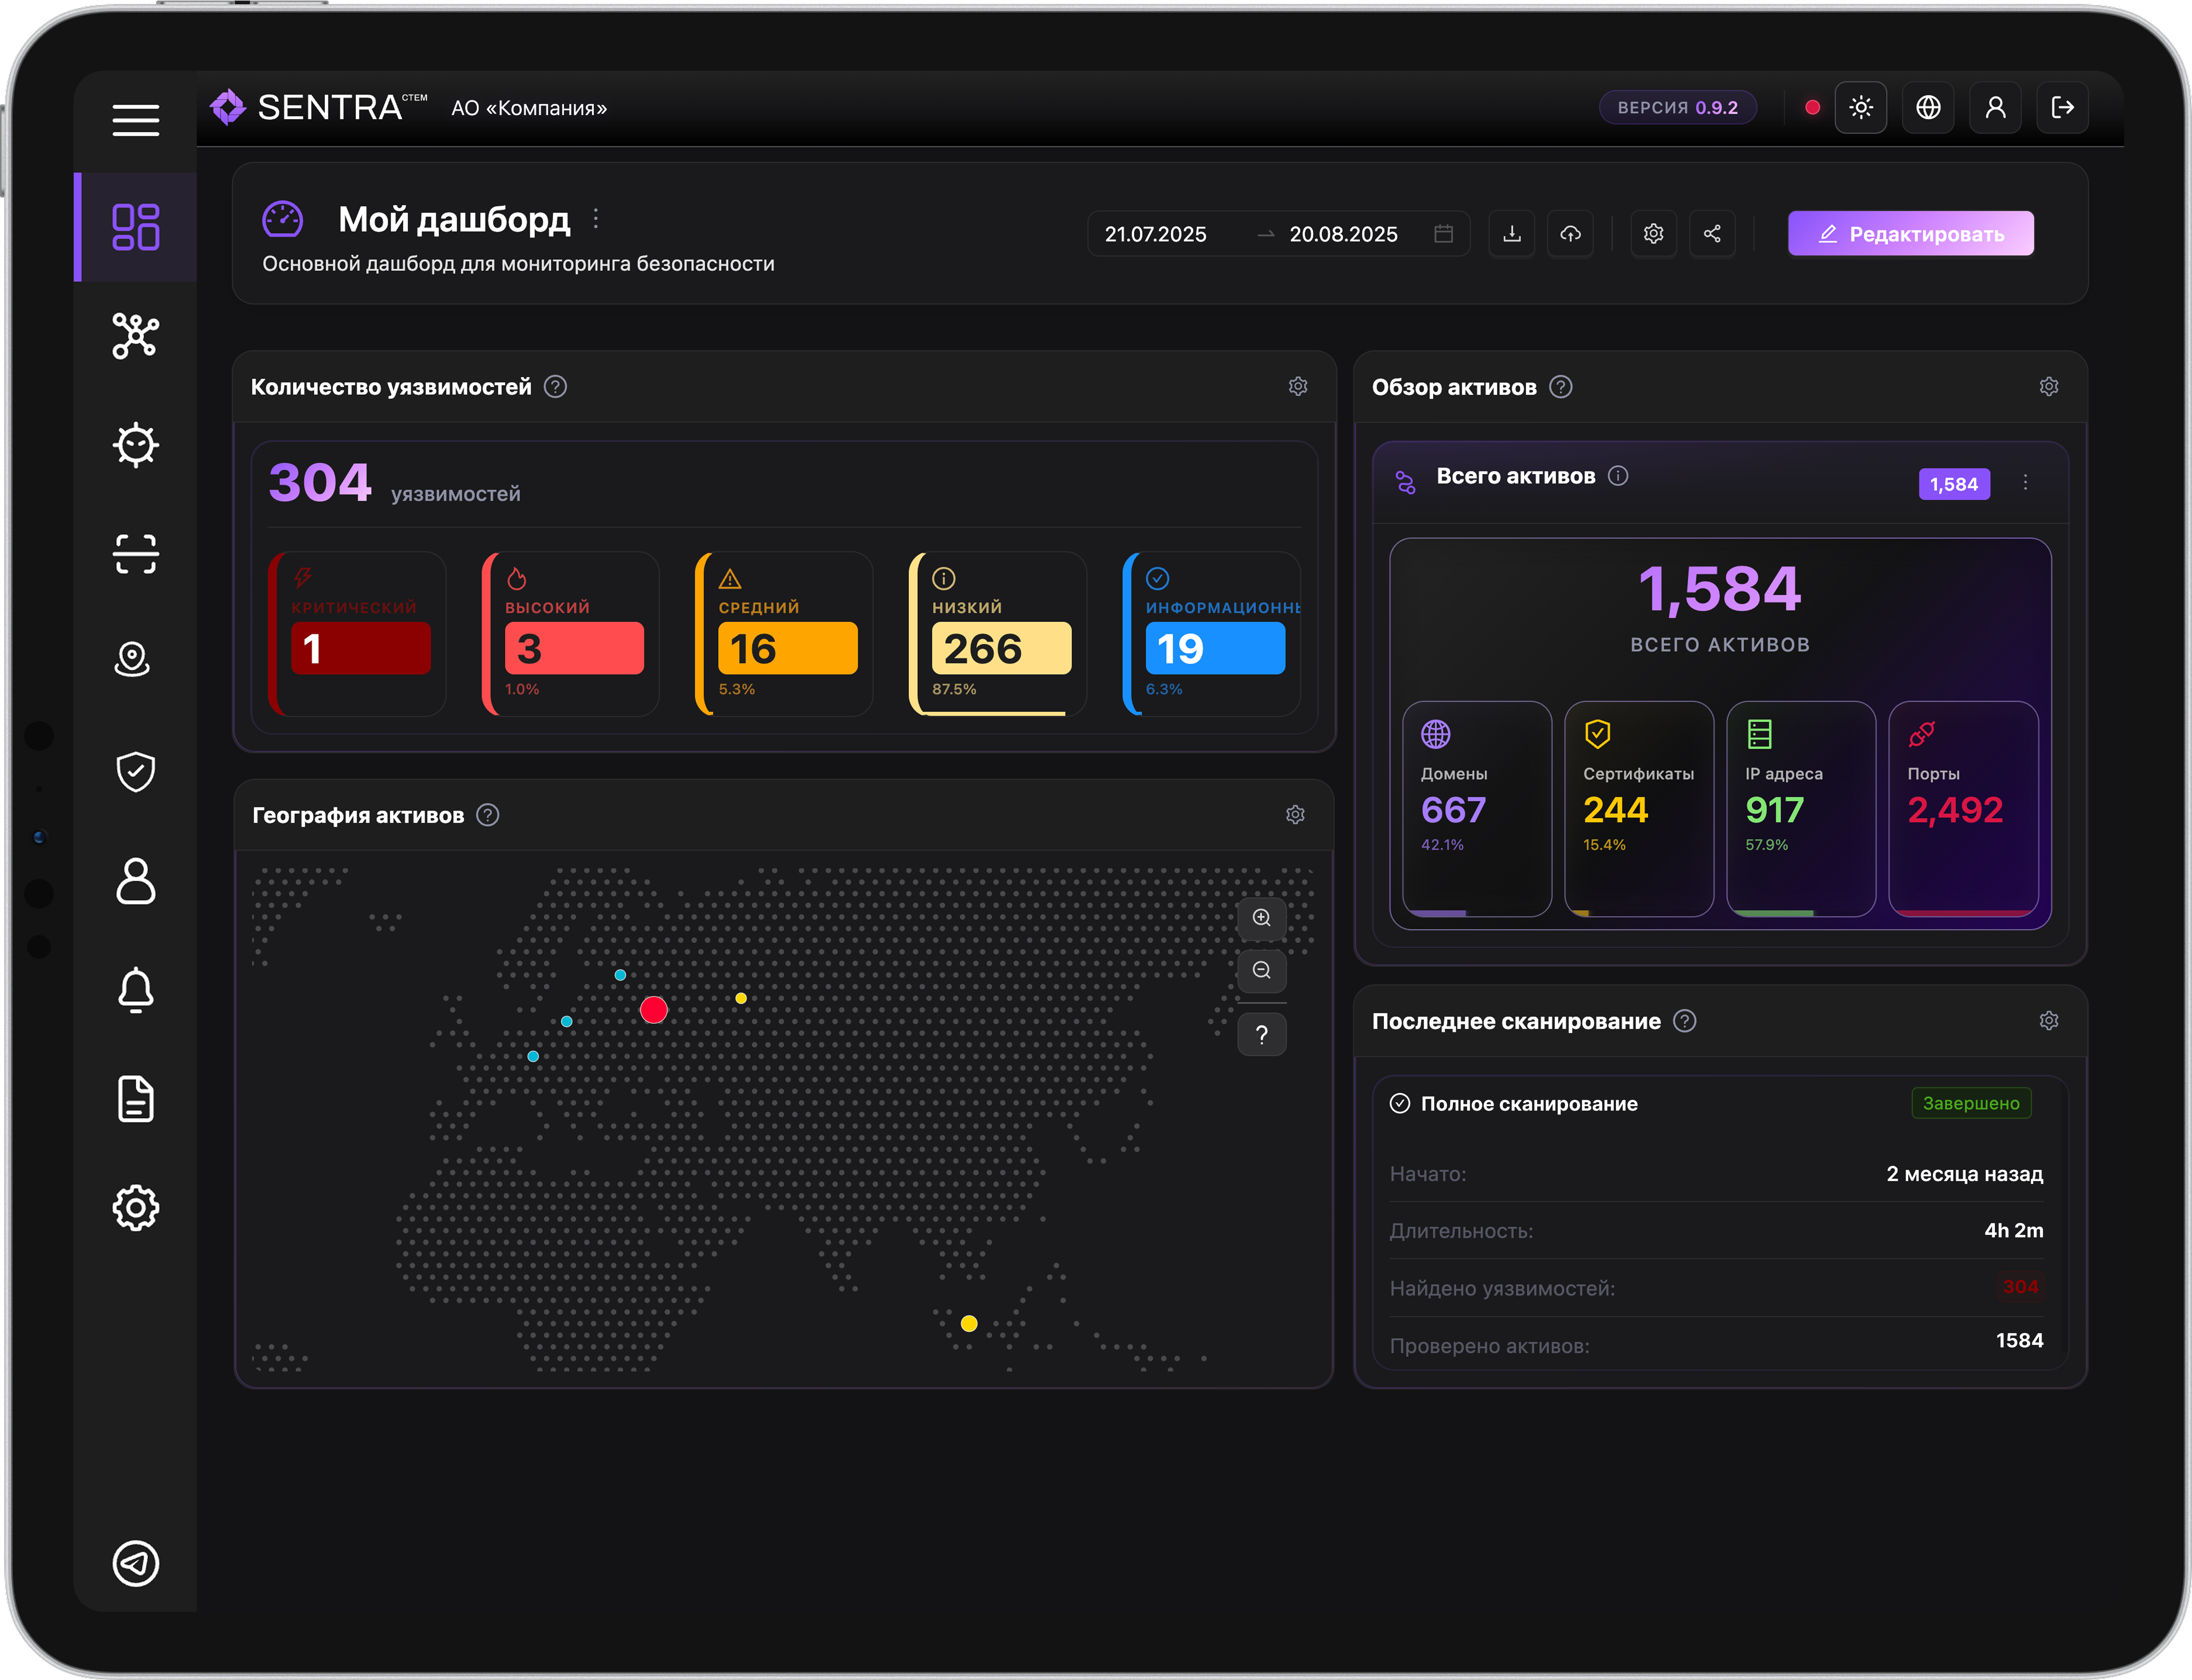Screen dimensions: 2192x1680
Task: Open the Домены 667 card
Action: 1477,809
